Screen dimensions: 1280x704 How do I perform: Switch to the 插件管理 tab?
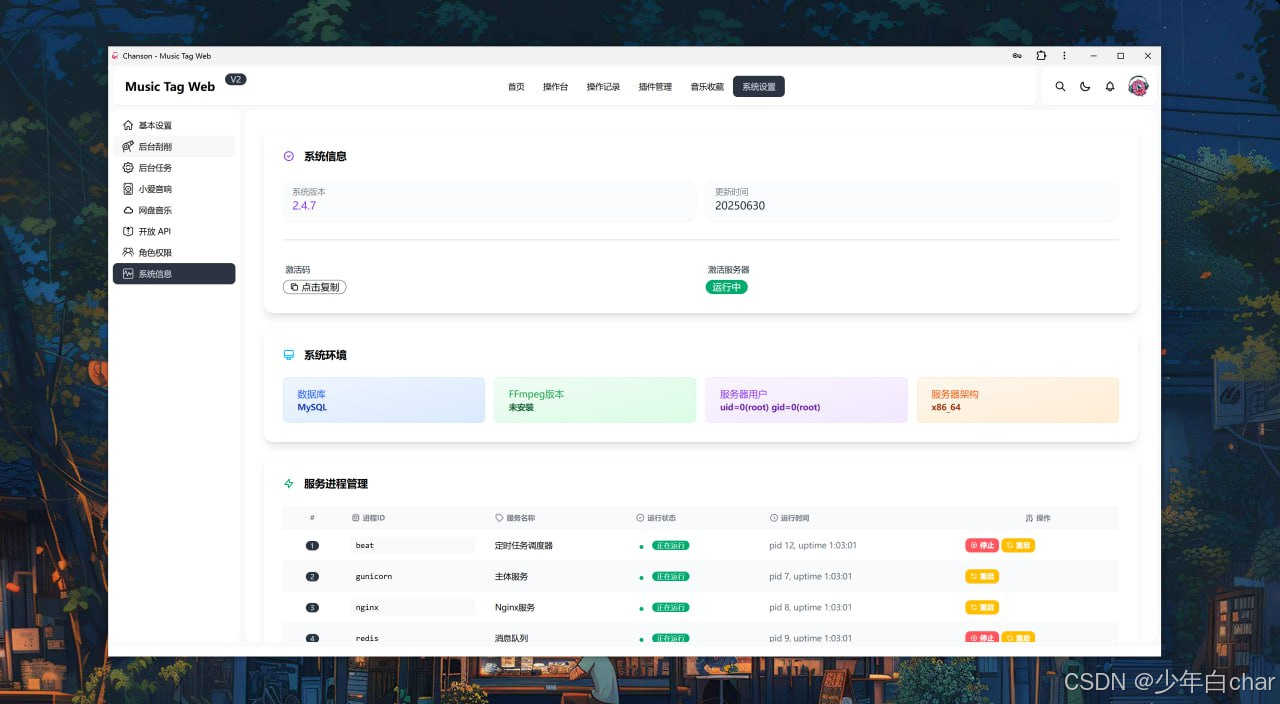(x=655, y=87)
